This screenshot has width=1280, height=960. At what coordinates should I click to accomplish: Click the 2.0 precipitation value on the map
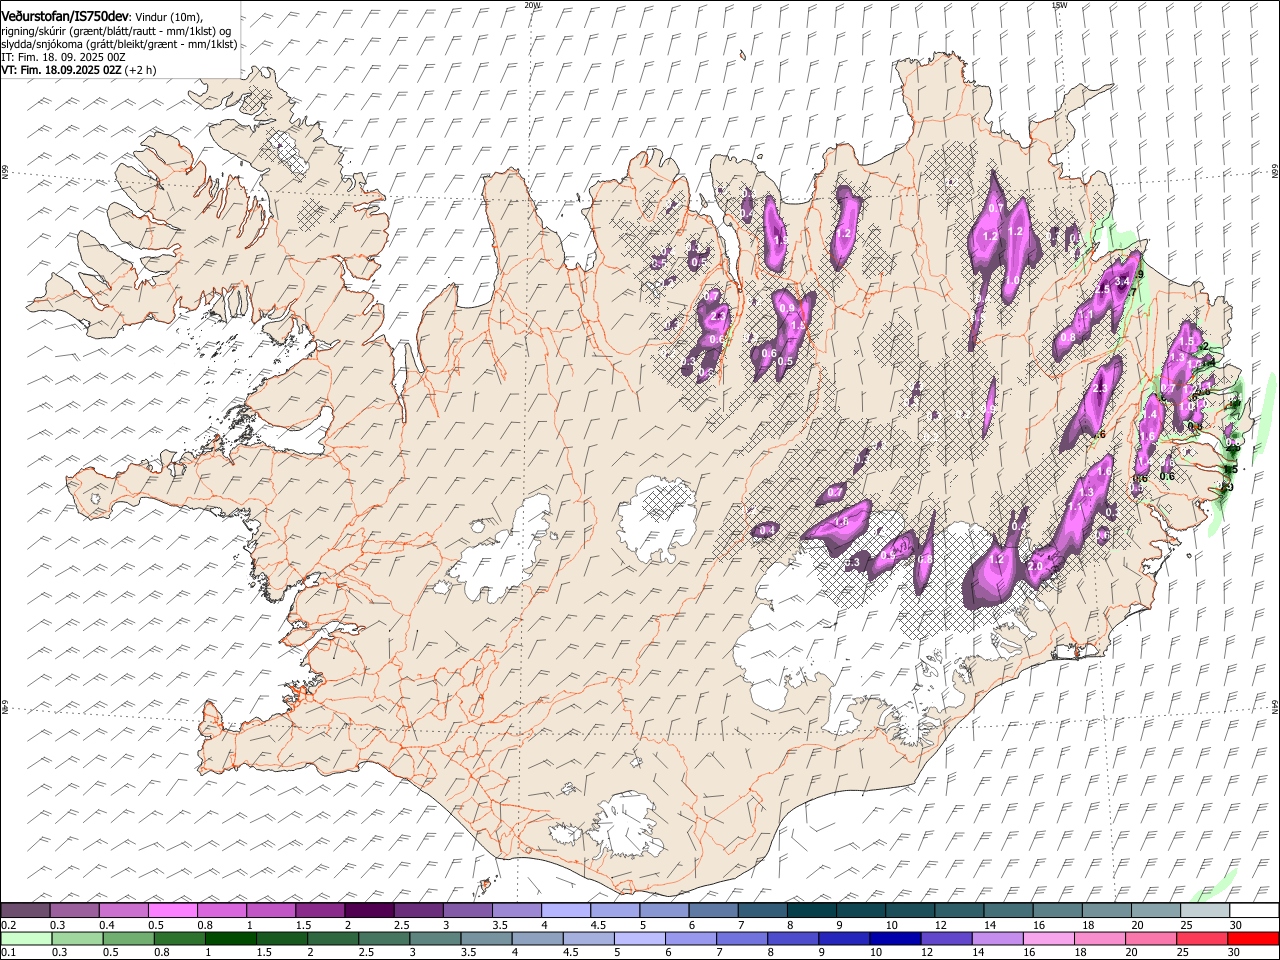(1036, 567)
